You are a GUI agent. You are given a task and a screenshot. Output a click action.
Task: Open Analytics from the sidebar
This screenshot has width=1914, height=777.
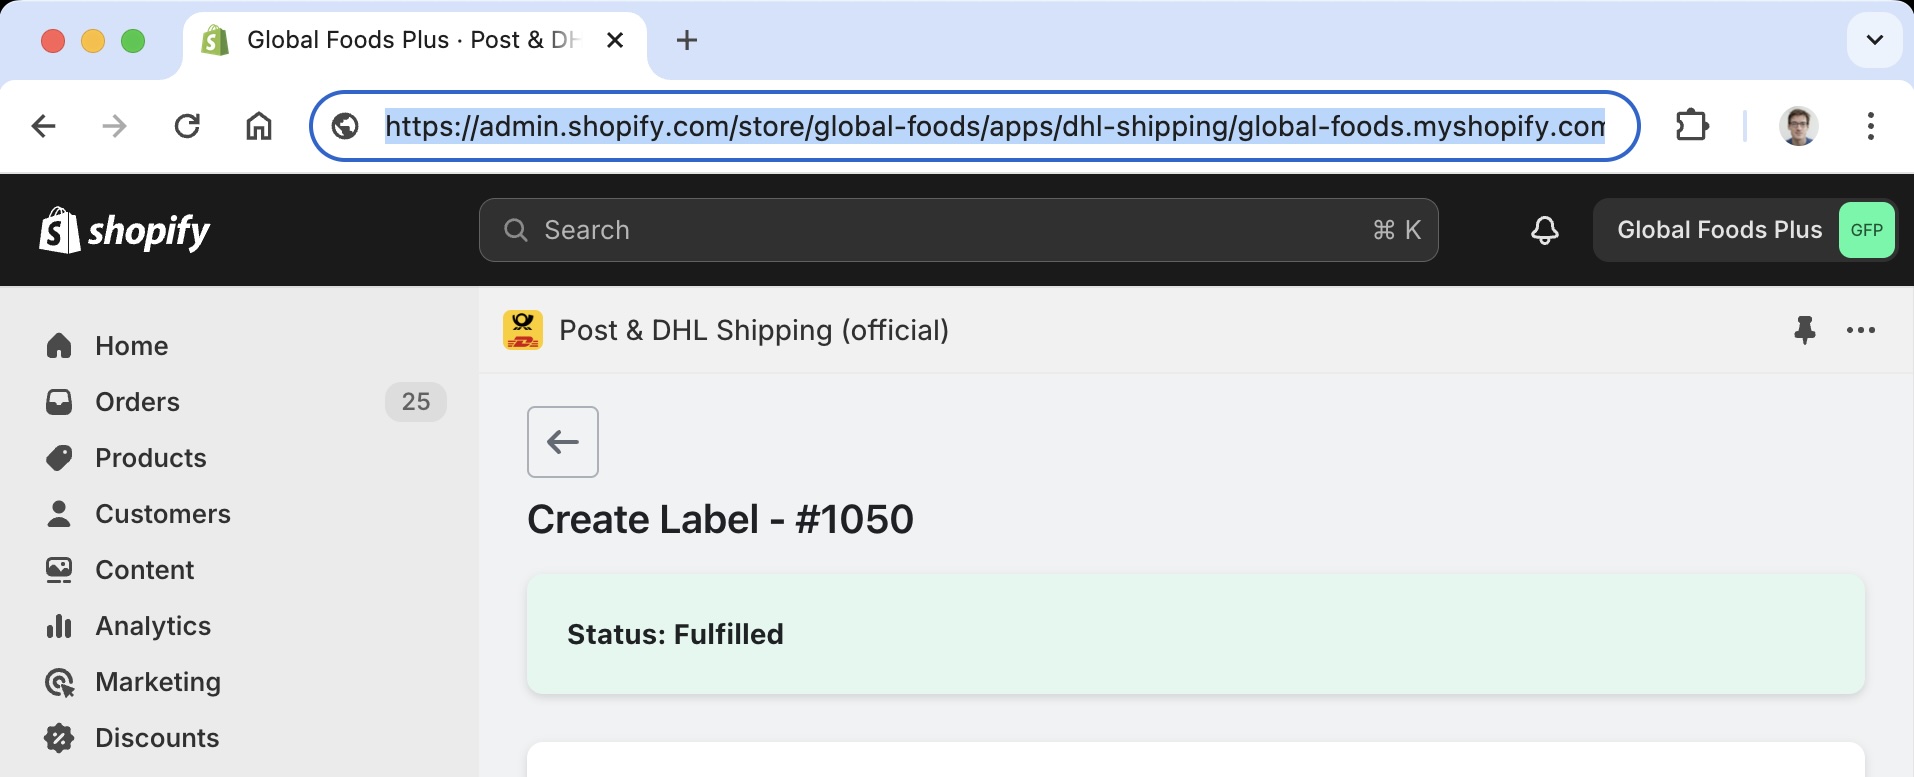coord(152,626)
